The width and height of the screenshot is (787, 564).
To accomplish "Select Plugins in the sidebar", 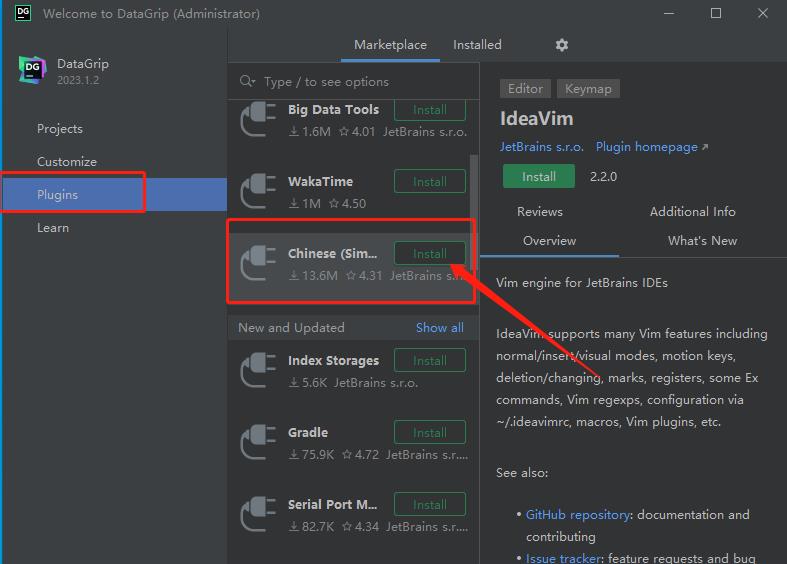I will point(114,195).
